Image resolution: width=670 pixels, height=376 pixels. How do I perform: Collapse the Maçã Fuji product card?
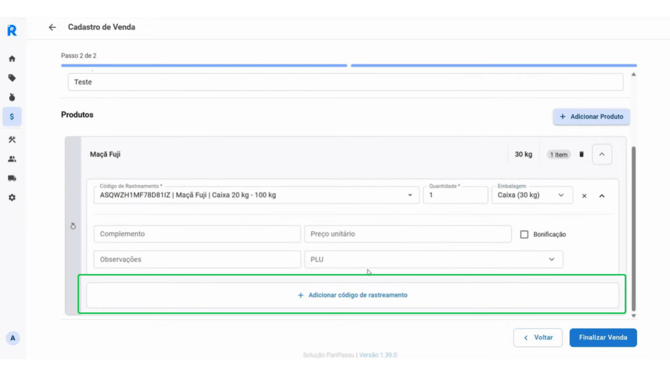(x=602, y=154)
